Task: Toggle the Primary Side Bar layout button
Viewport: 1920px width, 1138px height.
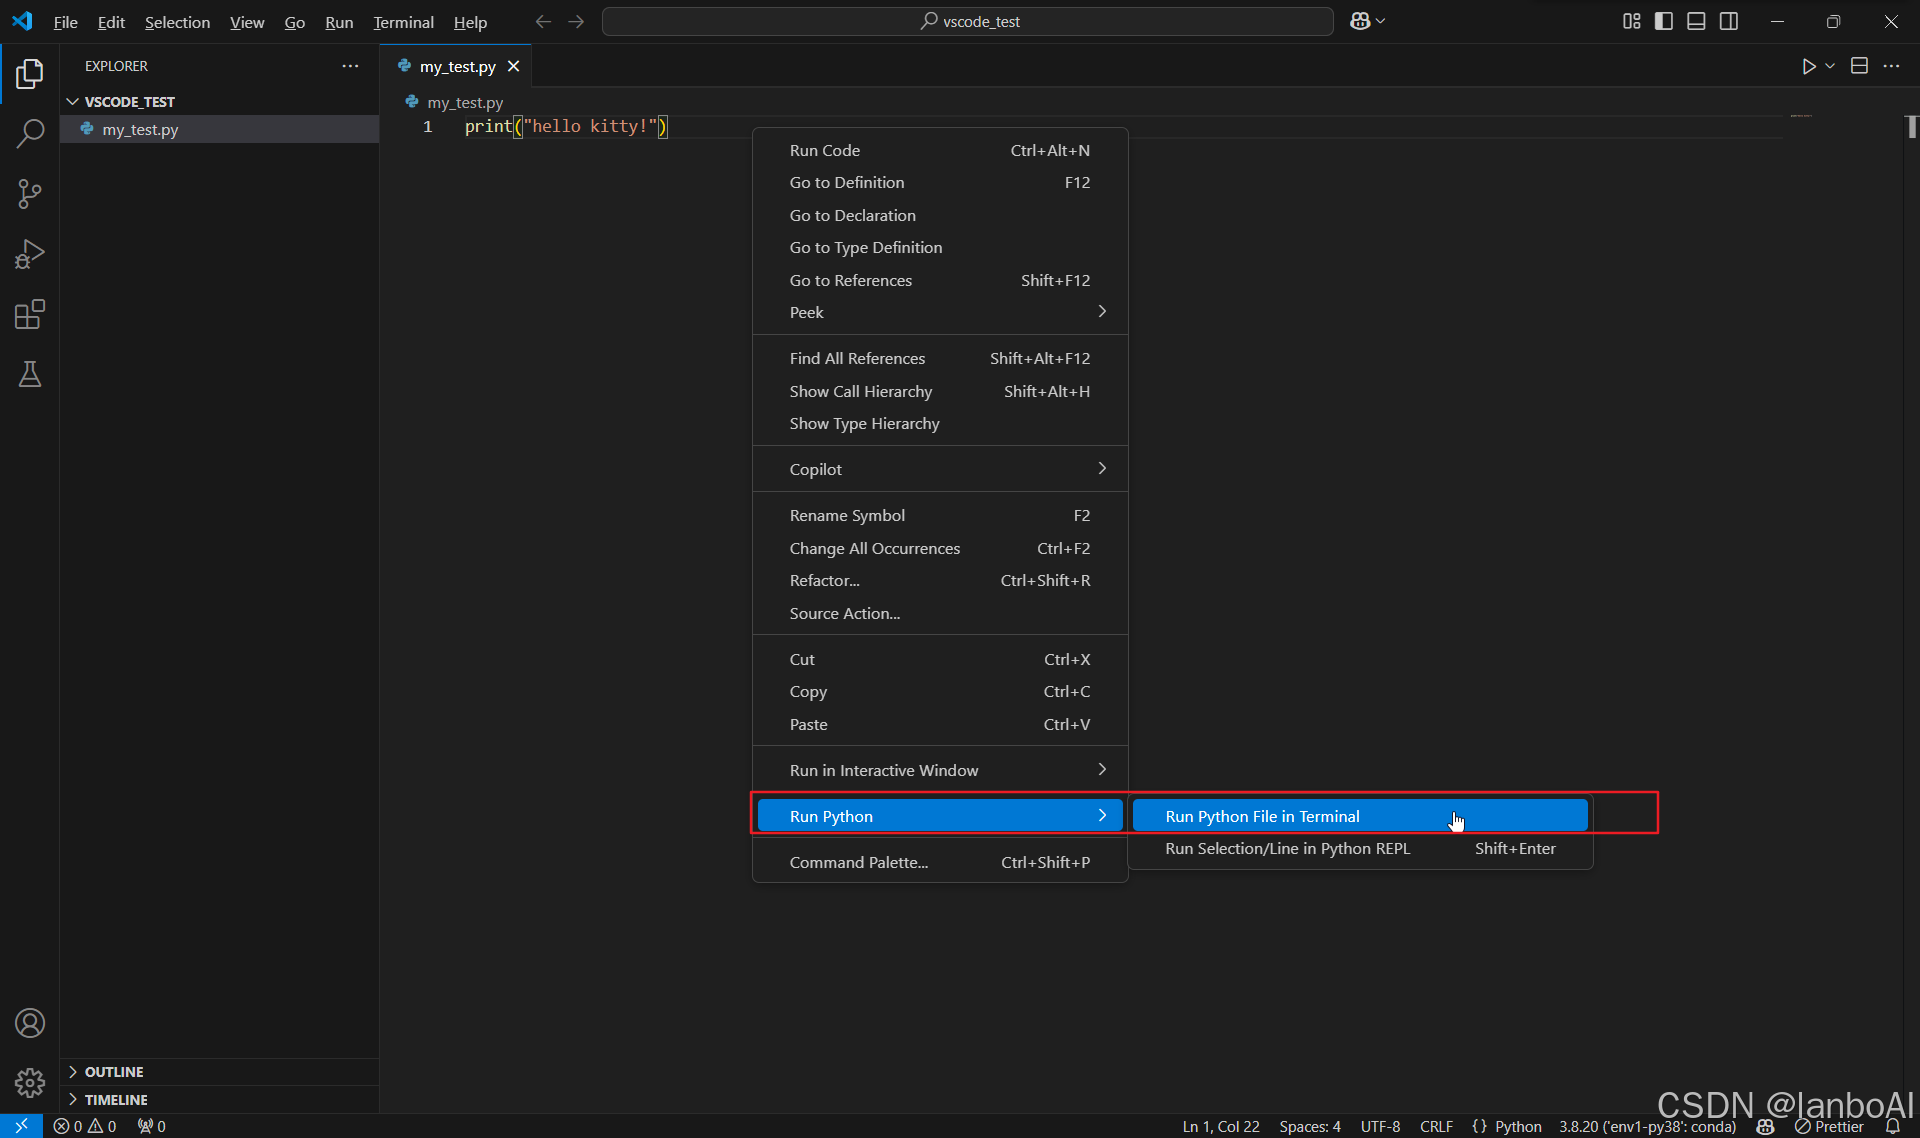Action: 1664,21
